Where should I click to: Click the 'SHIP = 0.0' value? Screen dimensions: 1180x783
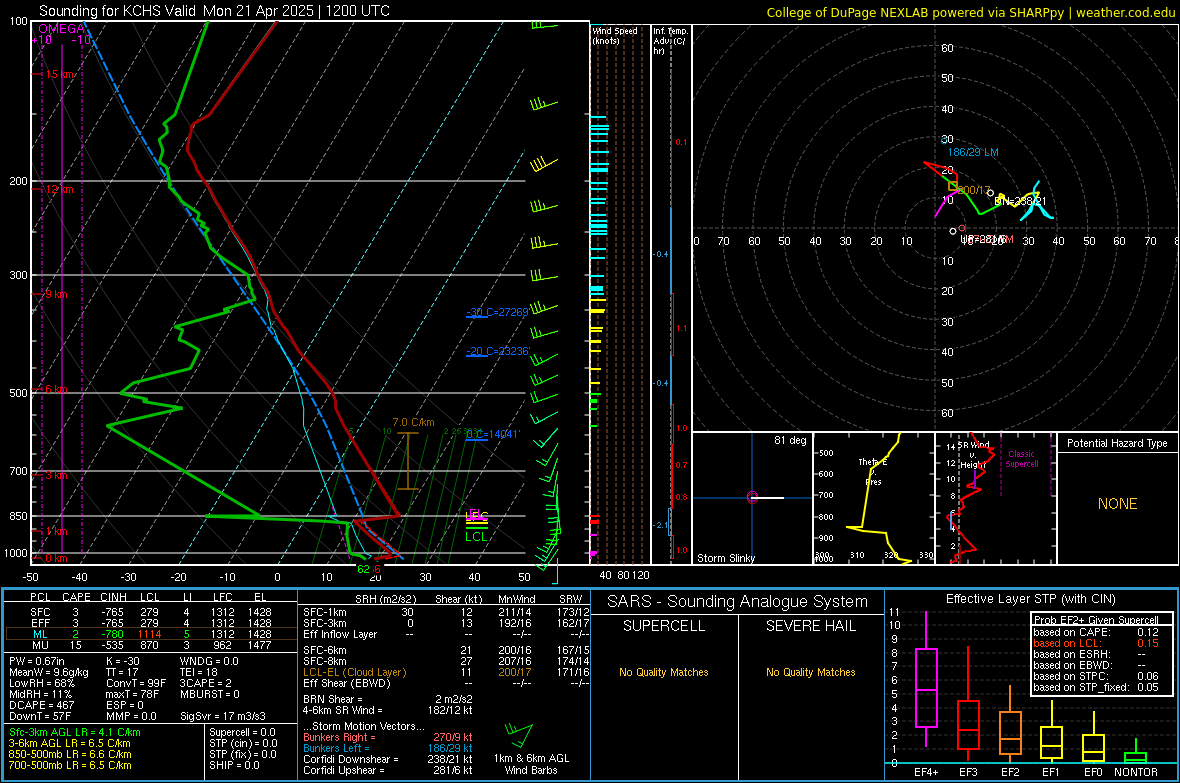[234, 765]
